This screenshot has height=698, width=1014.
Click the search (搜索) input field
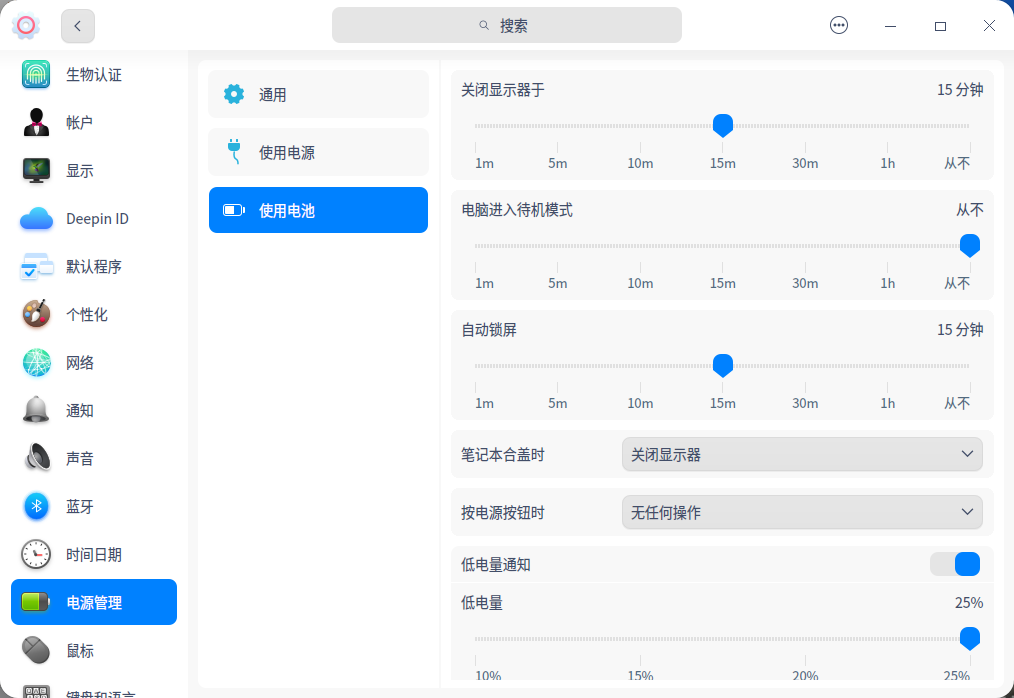tap(507, 26)
